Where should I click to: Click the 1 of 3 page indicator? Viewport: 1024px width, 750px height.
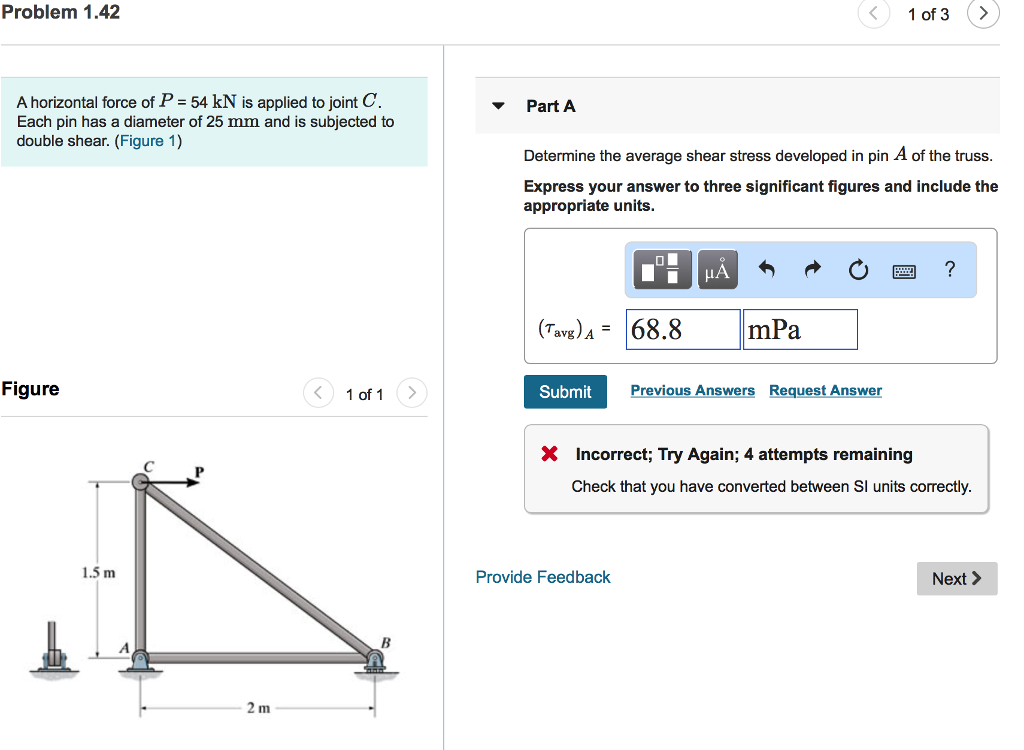[928, 15]
